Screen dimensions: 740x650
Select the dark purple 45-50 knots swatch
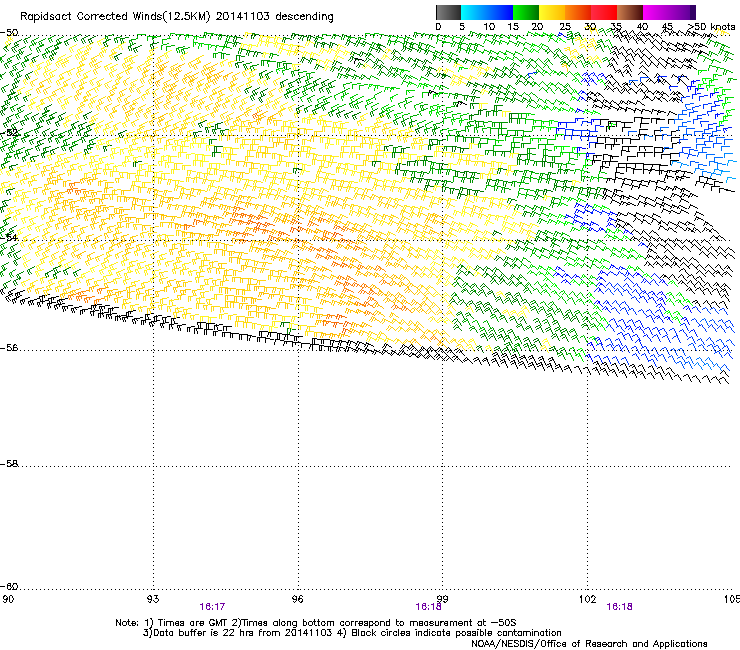pyautogui.click(x=682, y=12)
